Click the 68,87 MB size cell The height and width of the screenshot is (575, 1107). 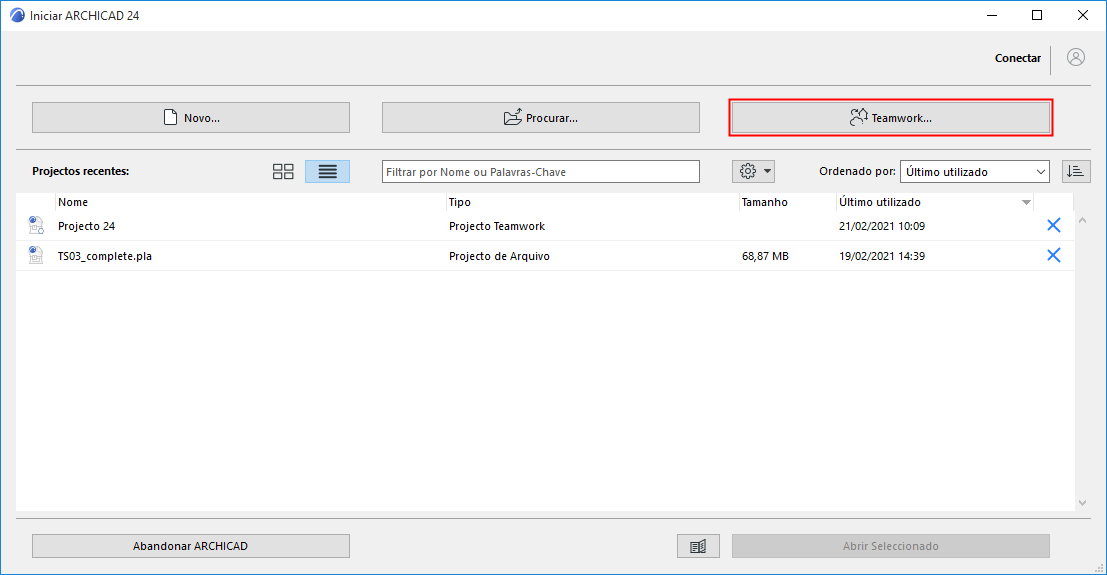tap(765, 256)
